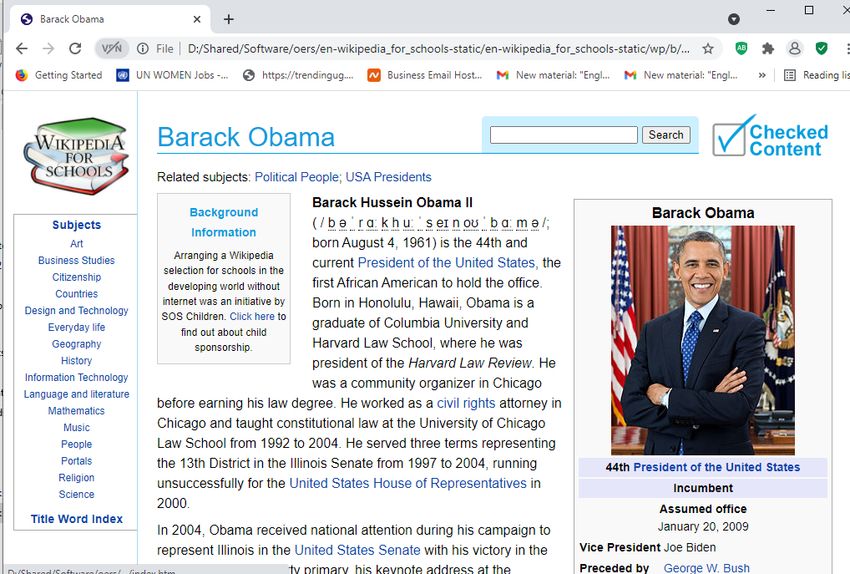Open Language and literature subject
Viewport: 850px width, 574px height.
(76, 395)
